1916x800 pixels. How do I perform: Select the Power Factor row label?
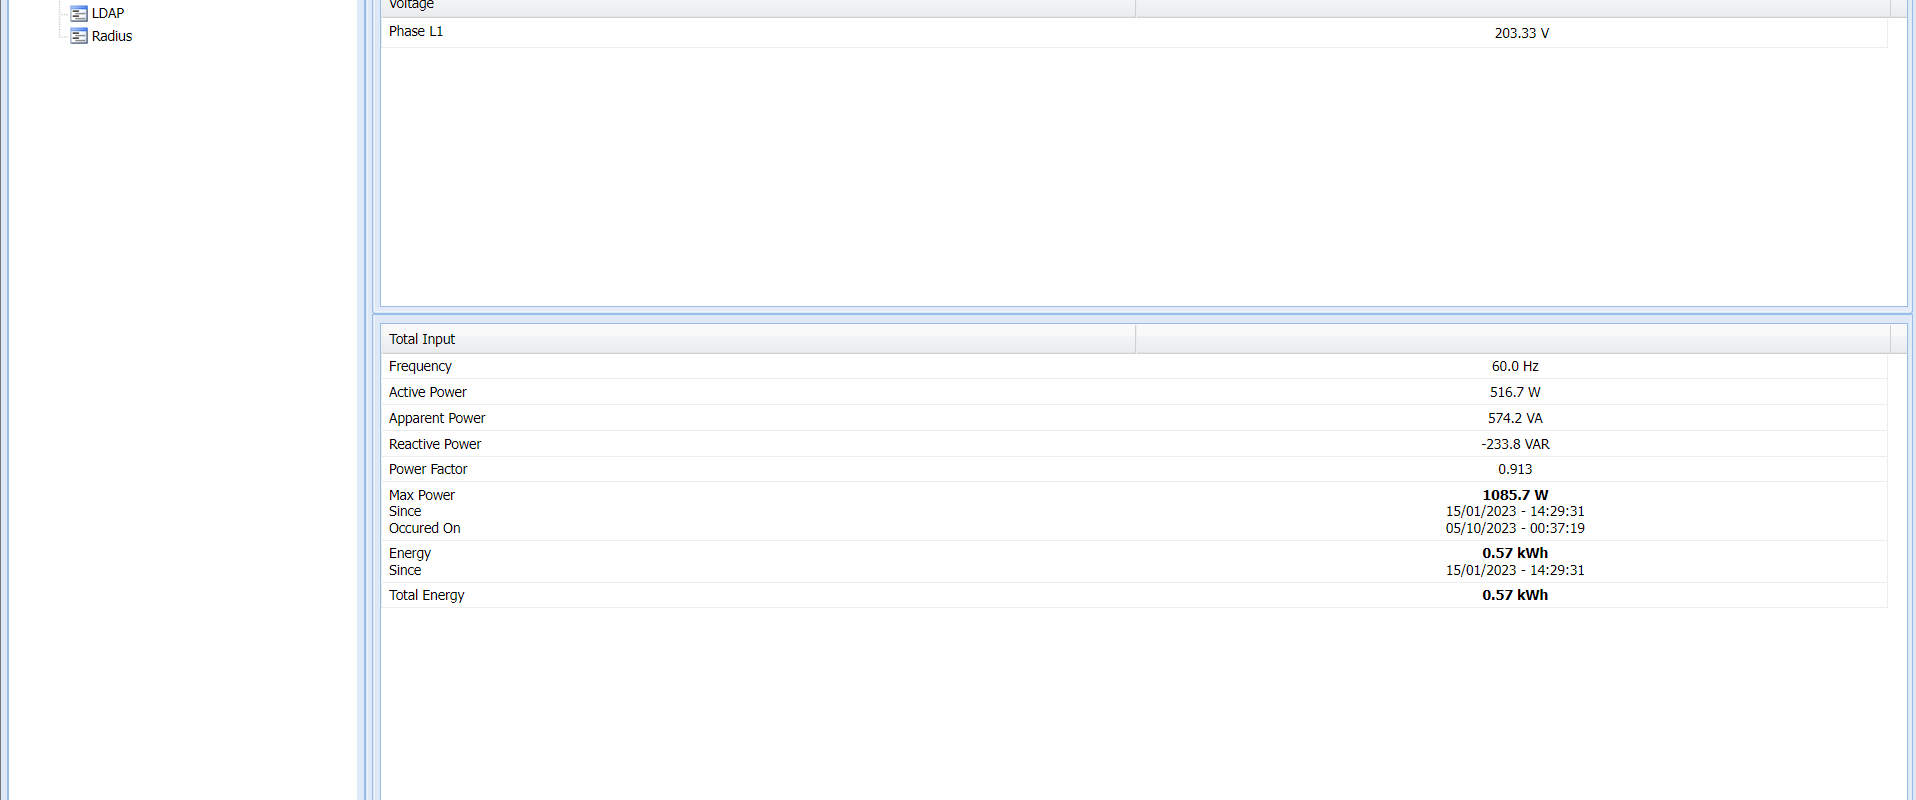428,469
